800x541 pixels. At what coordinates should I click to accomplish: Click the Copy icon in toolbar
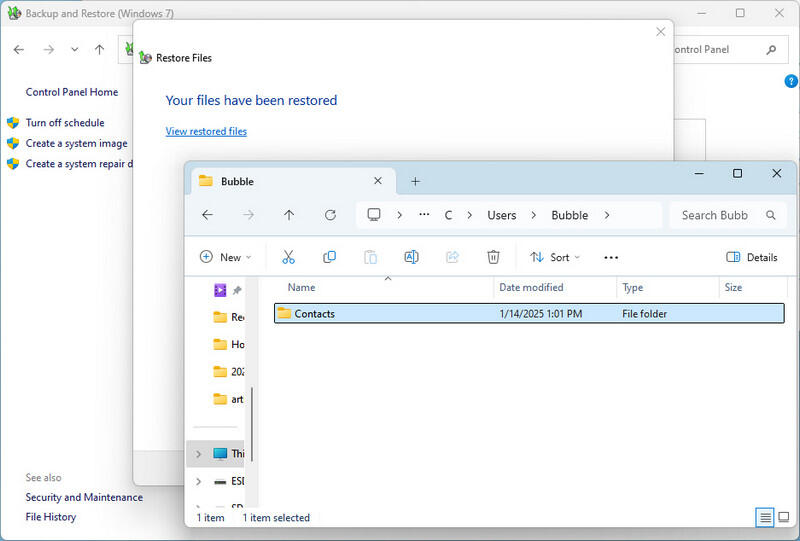pos(329,257)
